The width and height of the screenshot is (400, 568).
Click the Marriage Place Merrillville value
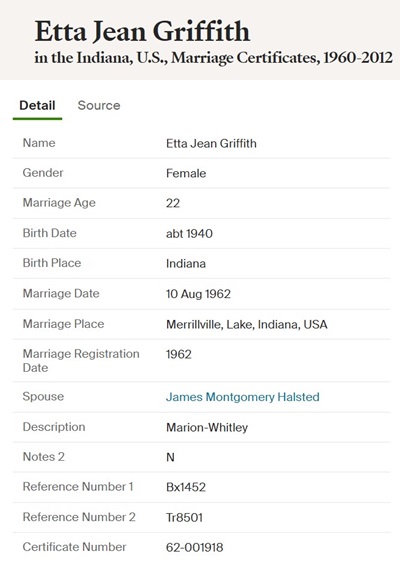(247, 324)
